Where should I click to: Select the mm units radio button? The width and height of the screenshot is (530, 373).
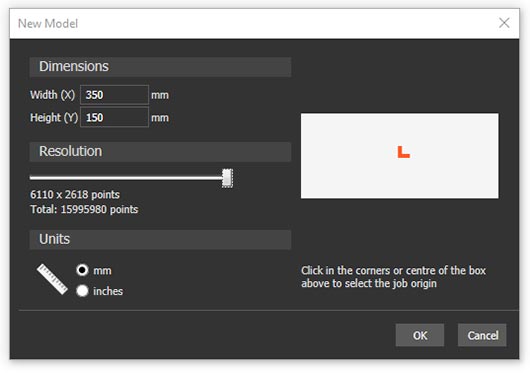82,270
